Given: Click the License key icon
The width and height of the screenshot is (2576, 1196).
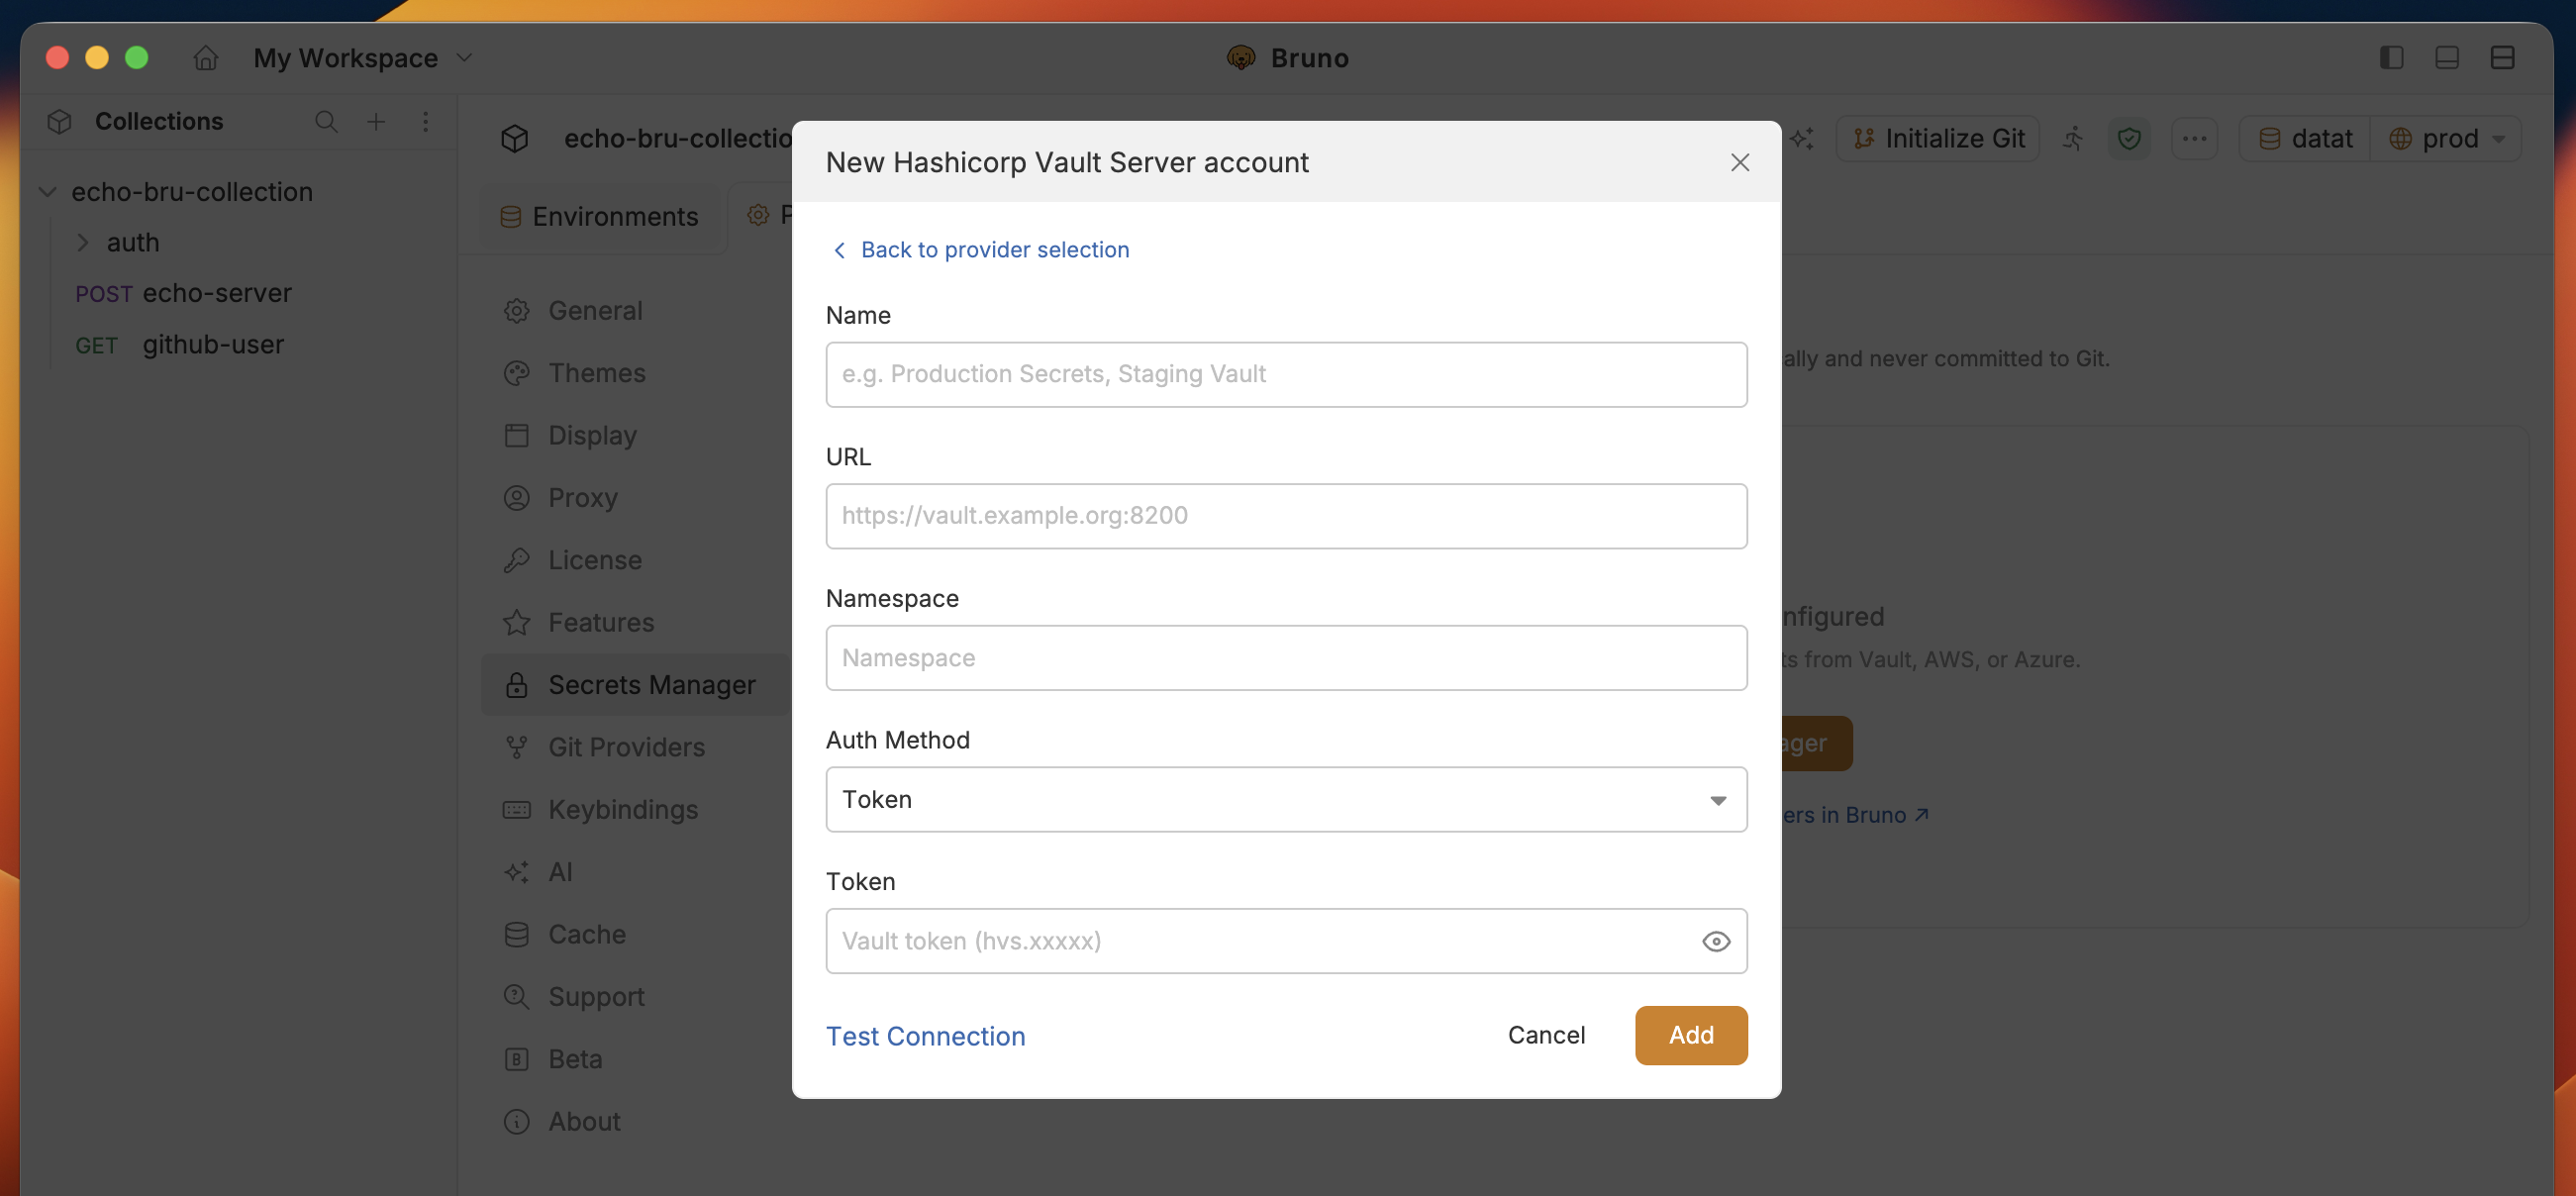Looking at the screenshot, I should (517, 561).
